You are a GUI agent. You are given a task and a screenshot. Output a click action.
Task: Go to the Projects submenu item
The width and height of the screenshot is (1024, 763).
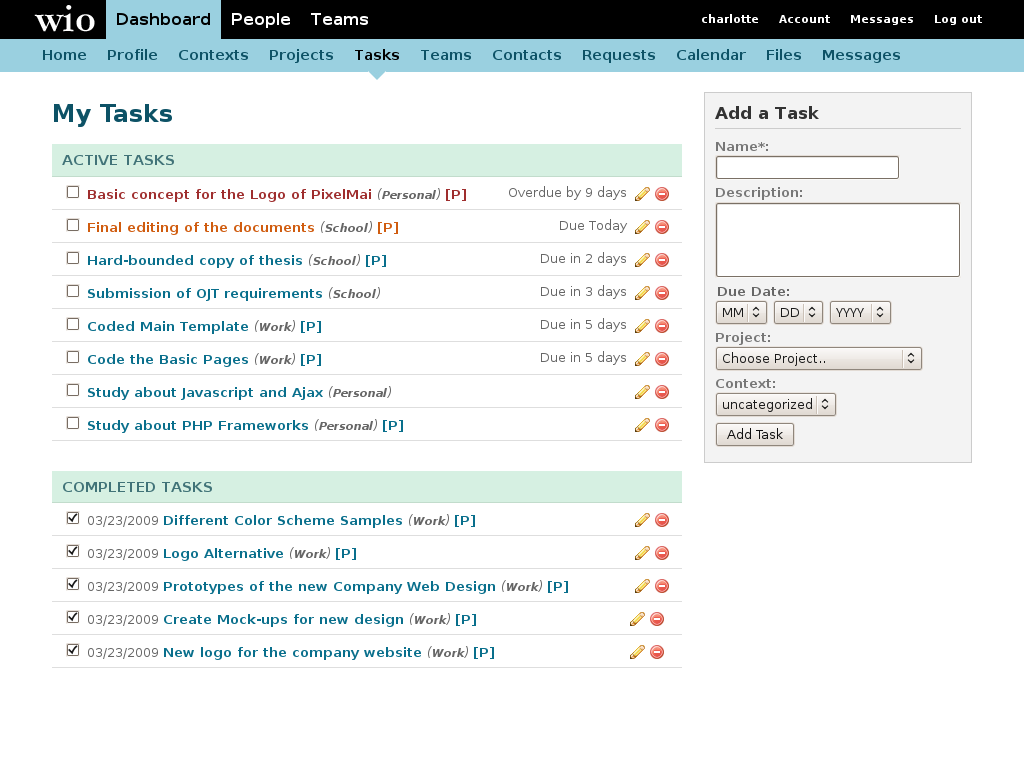(x=301, y=55)
